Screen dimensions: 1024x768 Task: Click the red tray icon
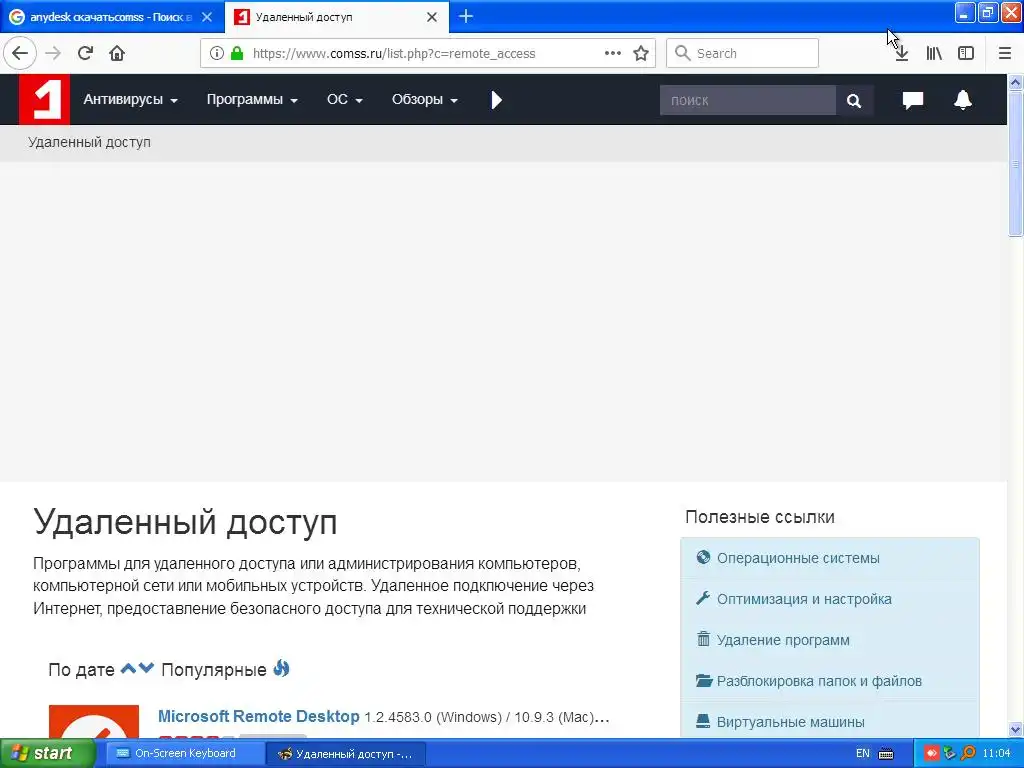tap(931, 754)
